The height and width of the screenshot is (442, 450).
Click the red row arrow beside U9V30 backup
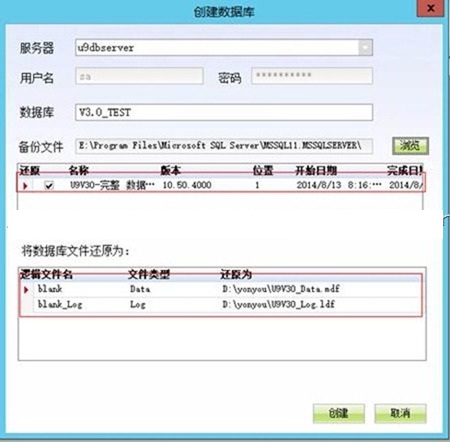click(25, 186)
